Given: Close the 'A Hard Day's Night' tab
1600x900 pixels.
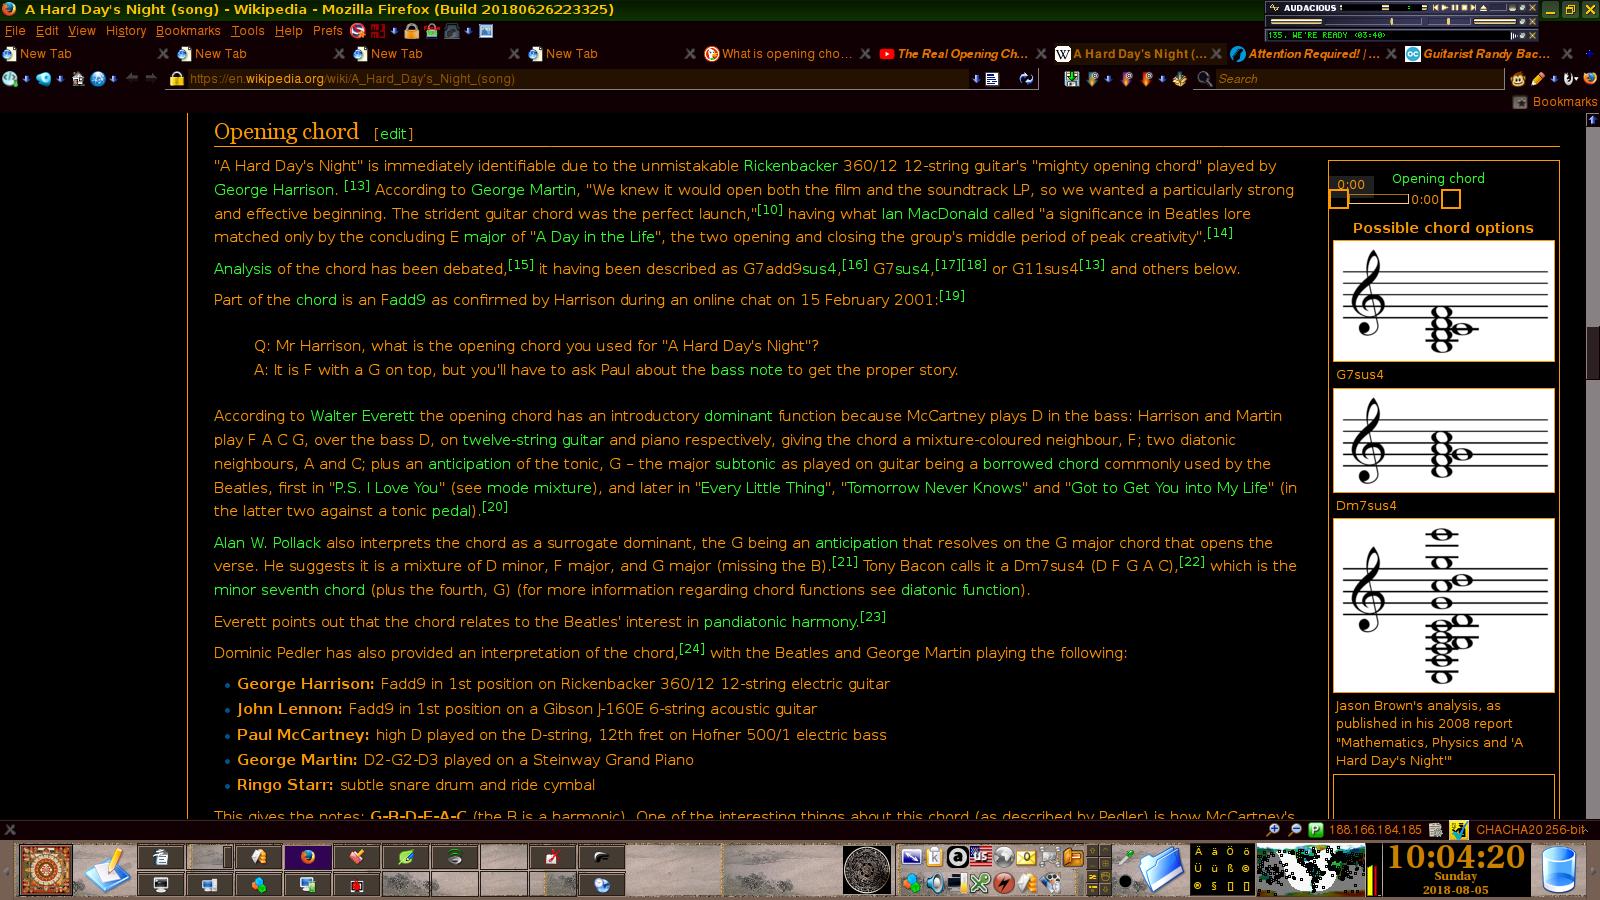Looking at the screenshot, I should [x=1216, y=54].
